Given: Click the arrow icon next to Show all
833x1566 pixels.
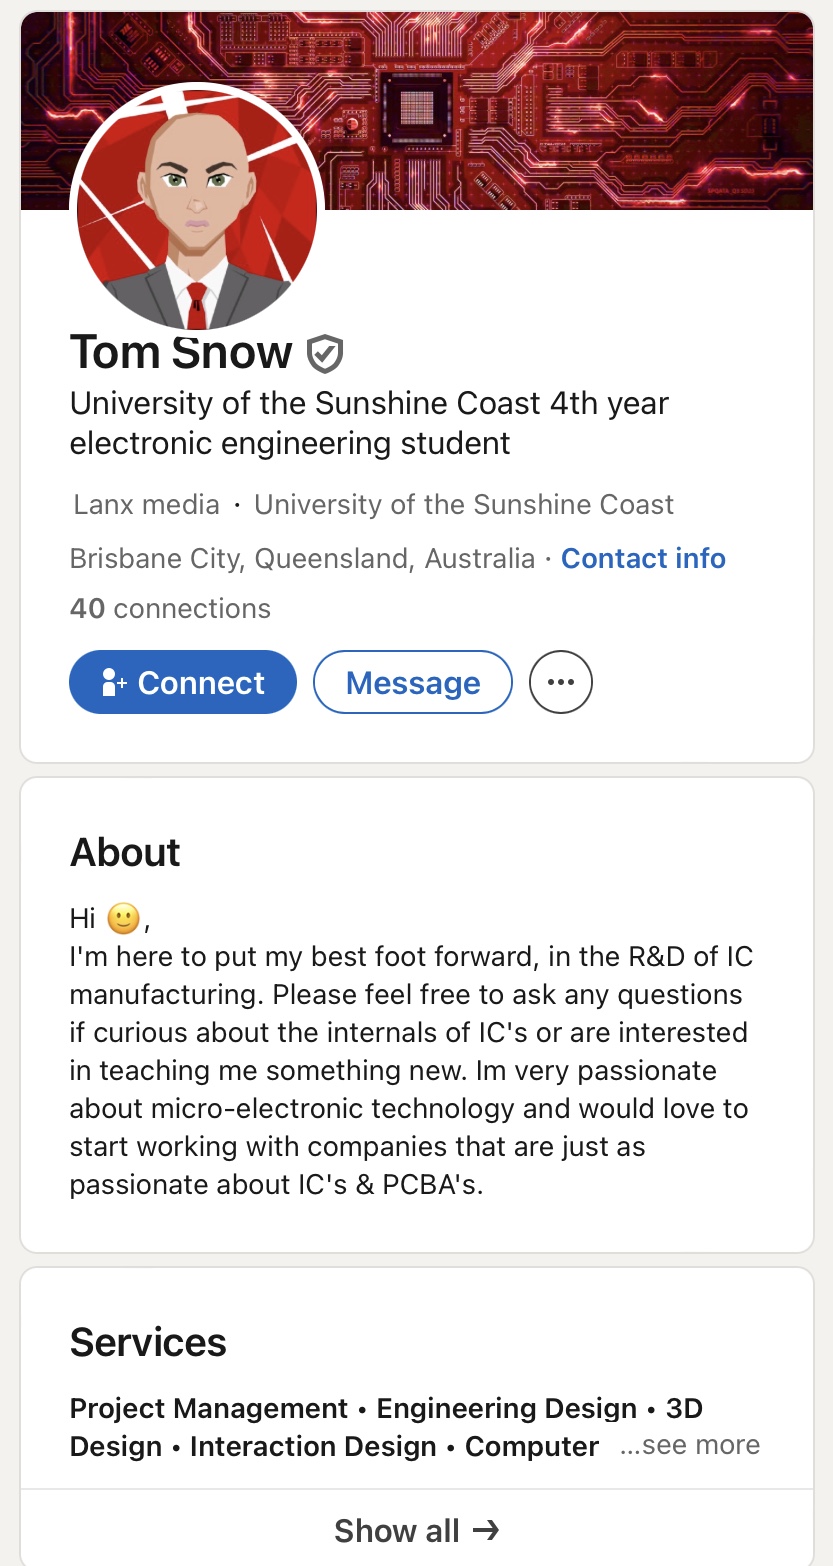Looking at the screenshot, I should 486,1530.
